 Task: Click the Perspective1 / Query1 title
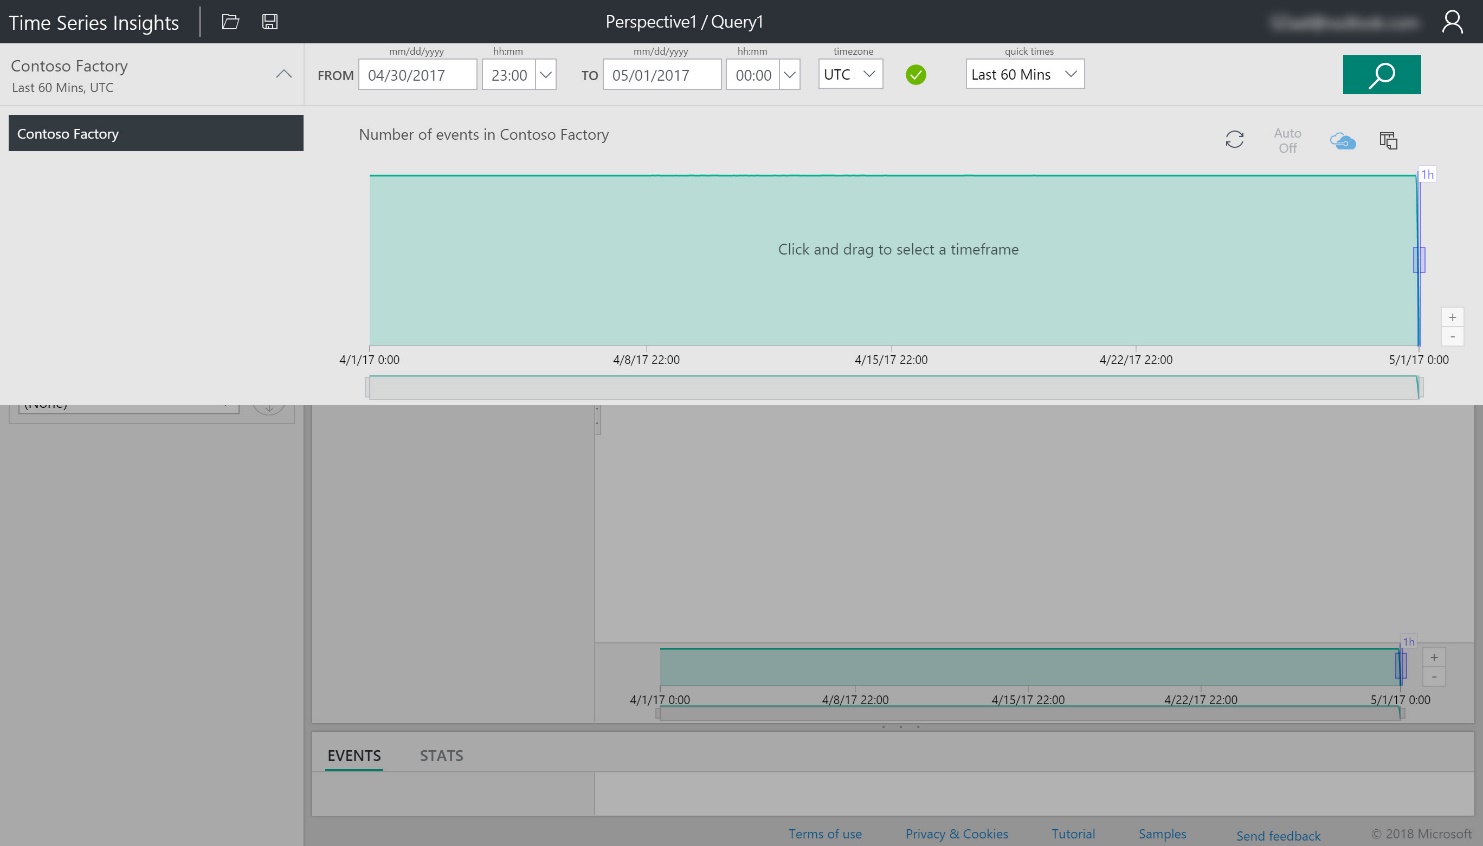pyautogui.click(x=684, y=22)
